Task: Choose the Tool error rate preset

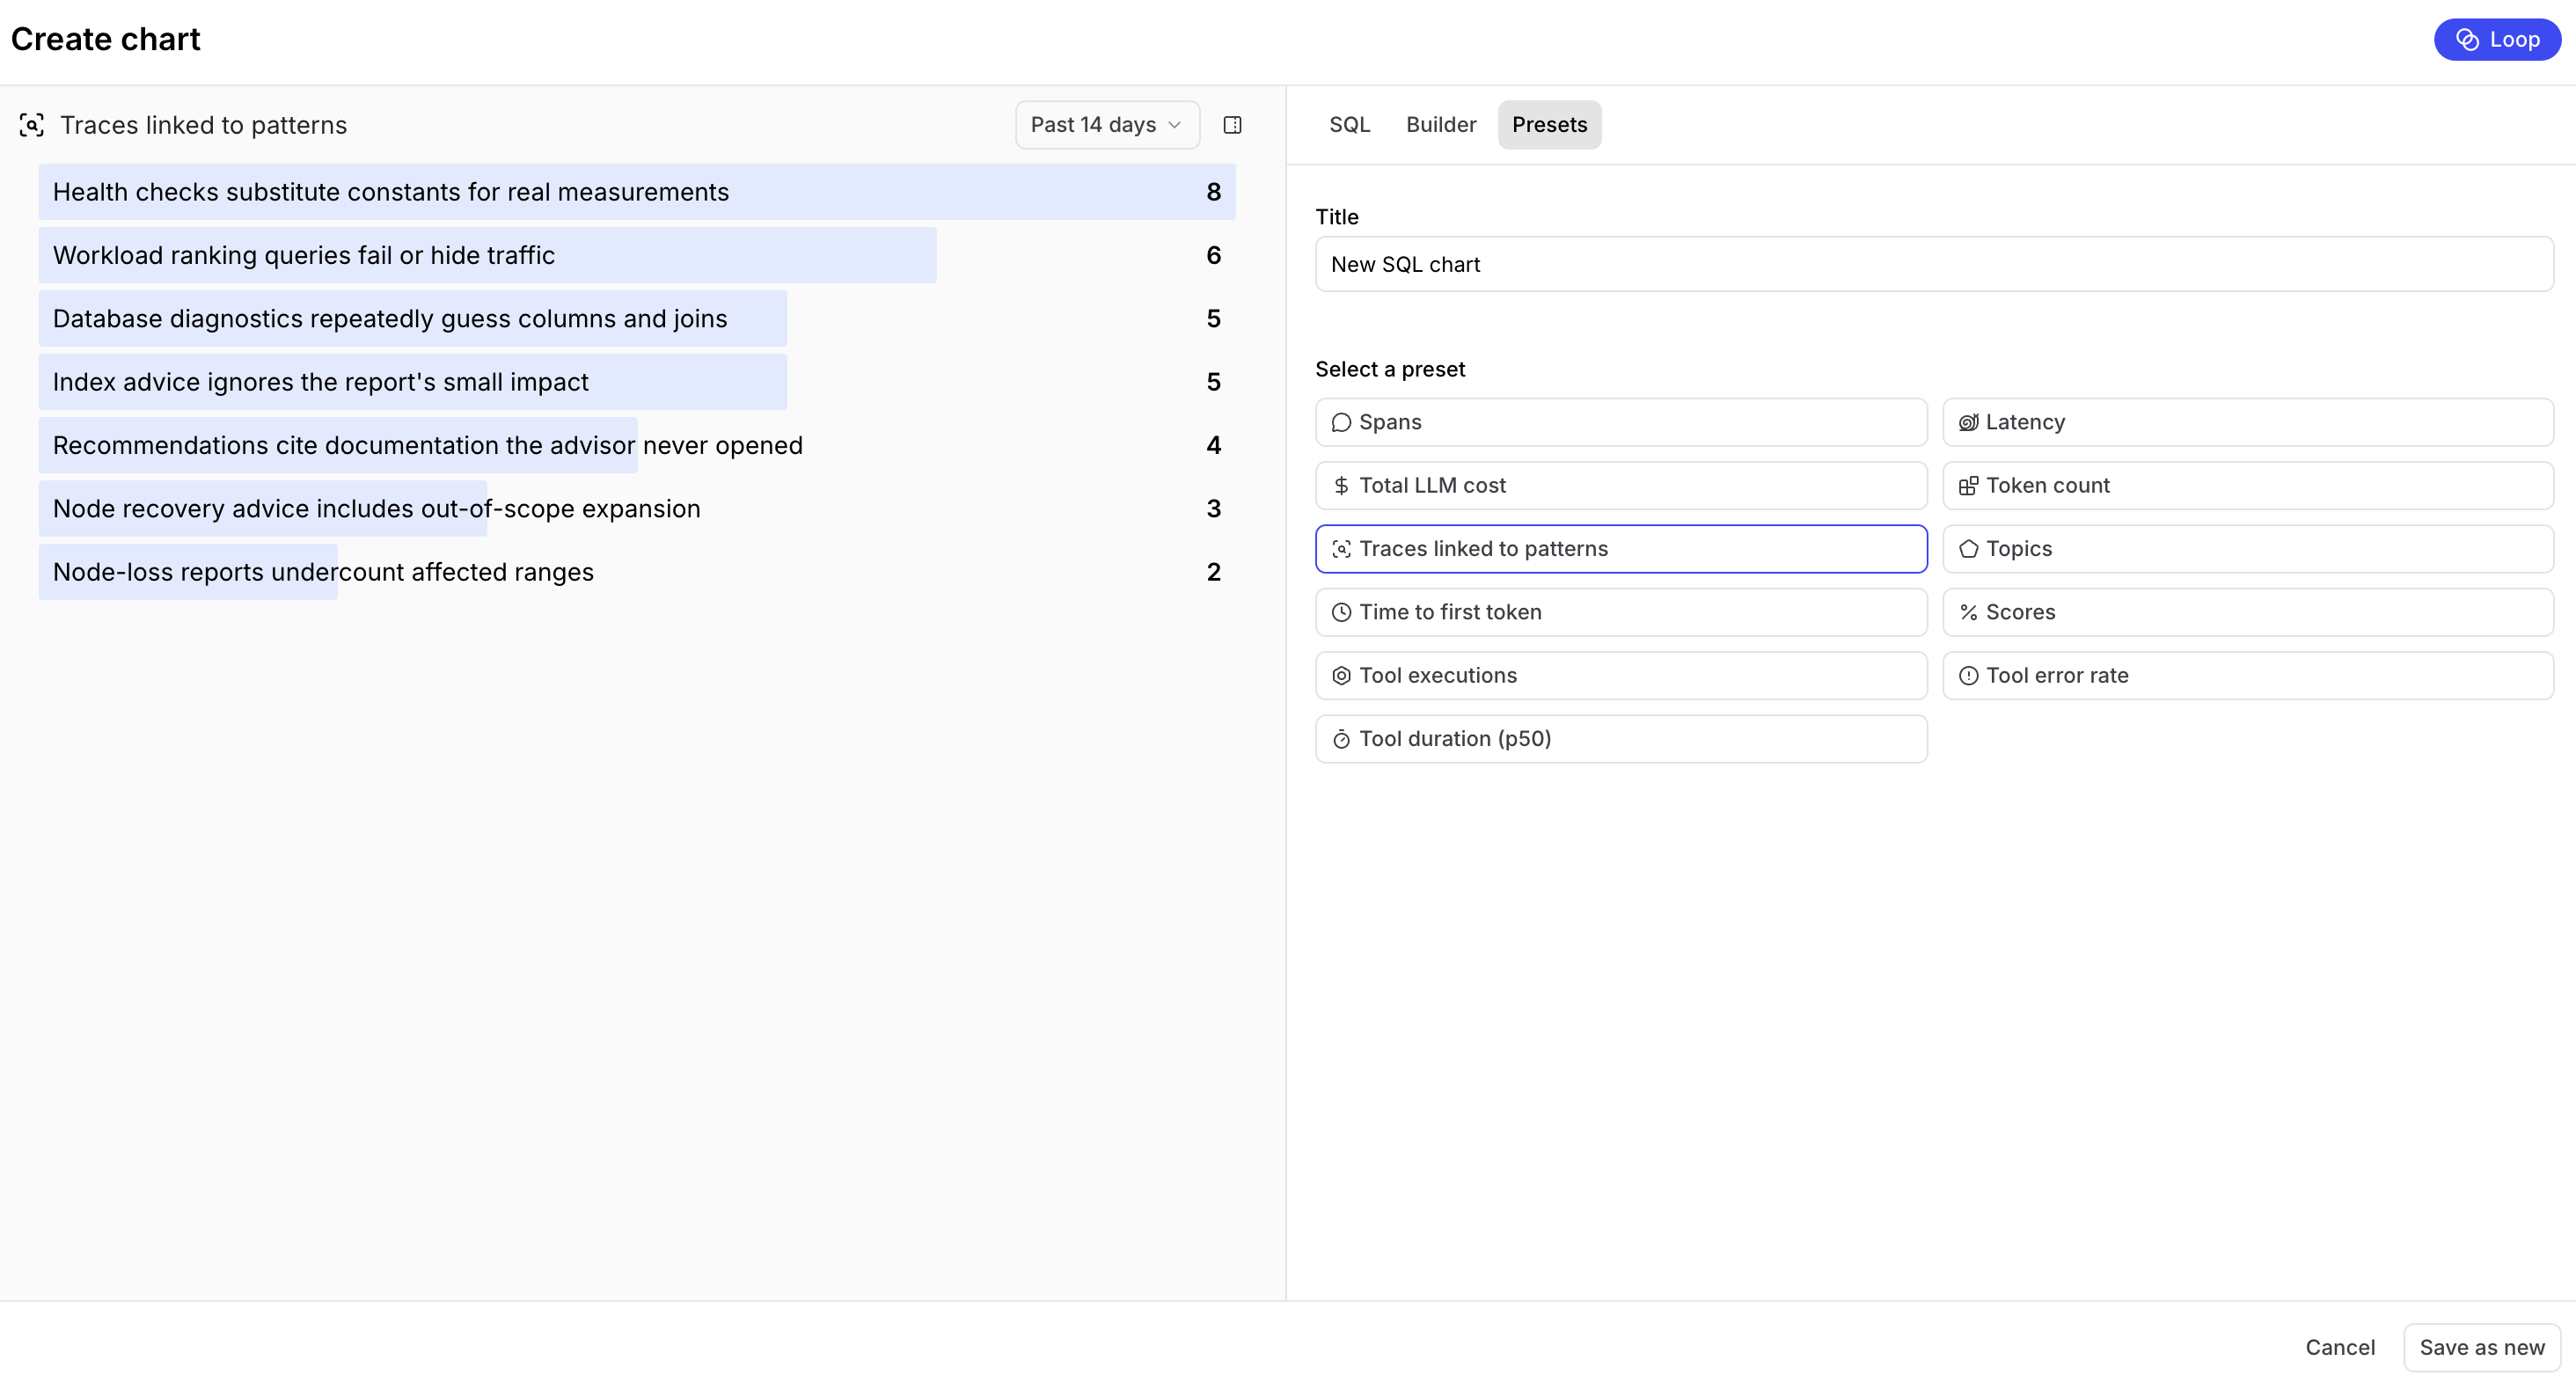Action: pyautogui.click(x=2247, y=675)
